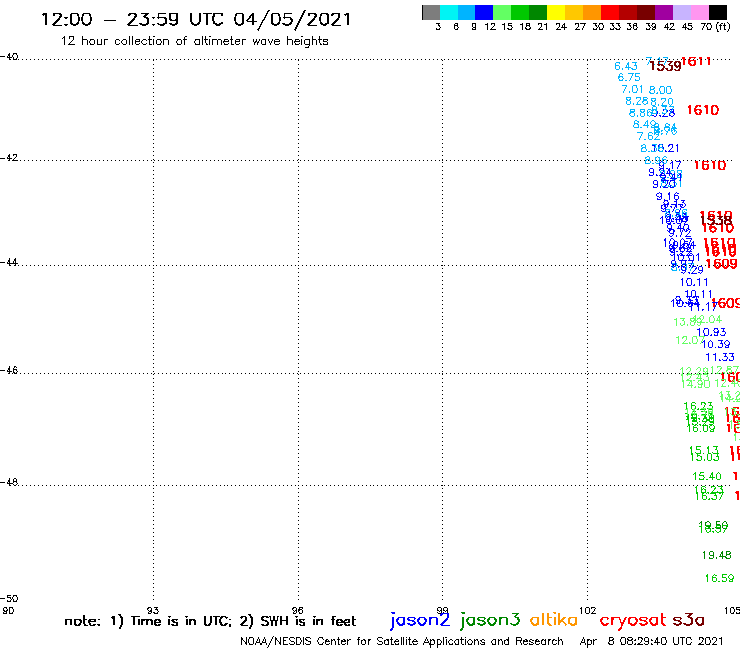Click the "-42" latitude axis label

coord(9,157)
